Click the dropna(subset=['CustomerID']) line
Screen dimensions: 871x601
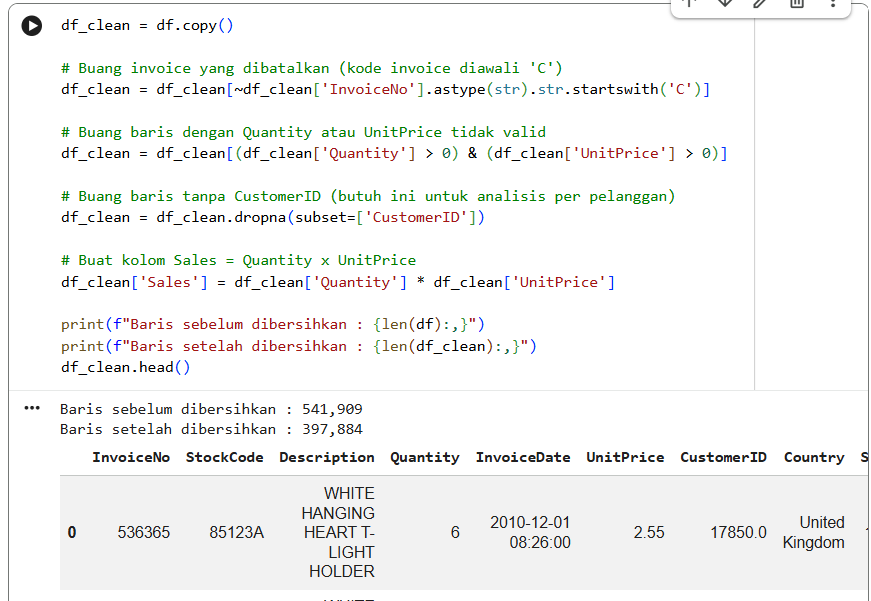tap(273, 217)
